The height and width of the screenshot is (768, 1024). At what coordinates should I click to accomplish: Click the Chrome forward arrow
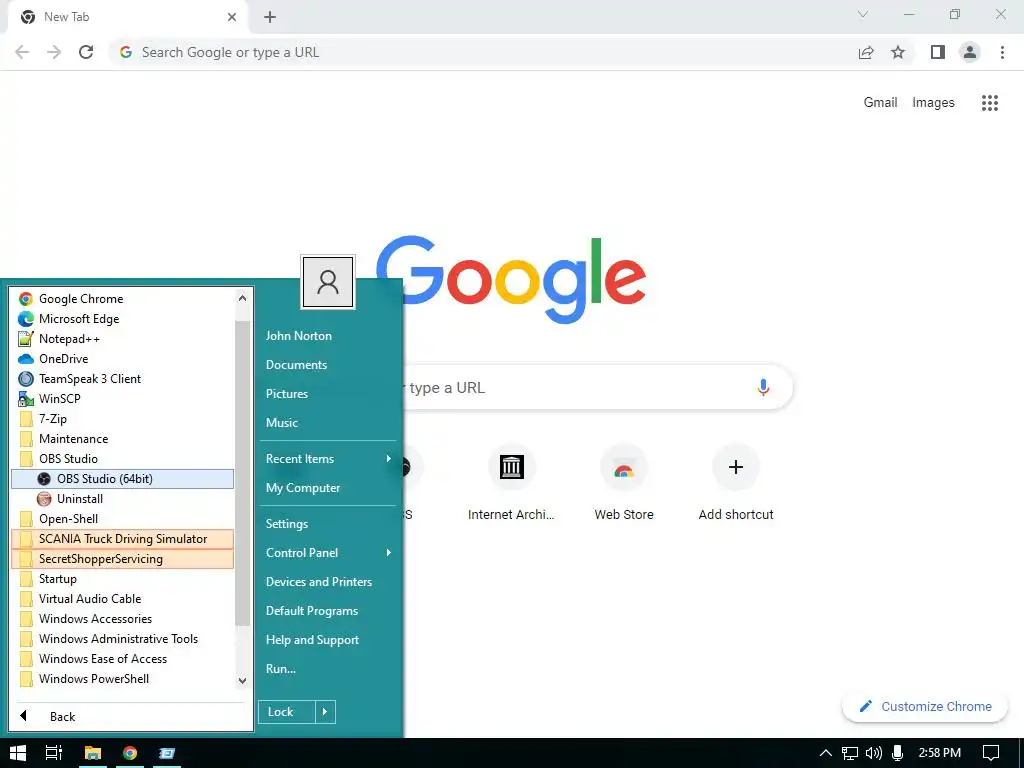click(54, 52)
